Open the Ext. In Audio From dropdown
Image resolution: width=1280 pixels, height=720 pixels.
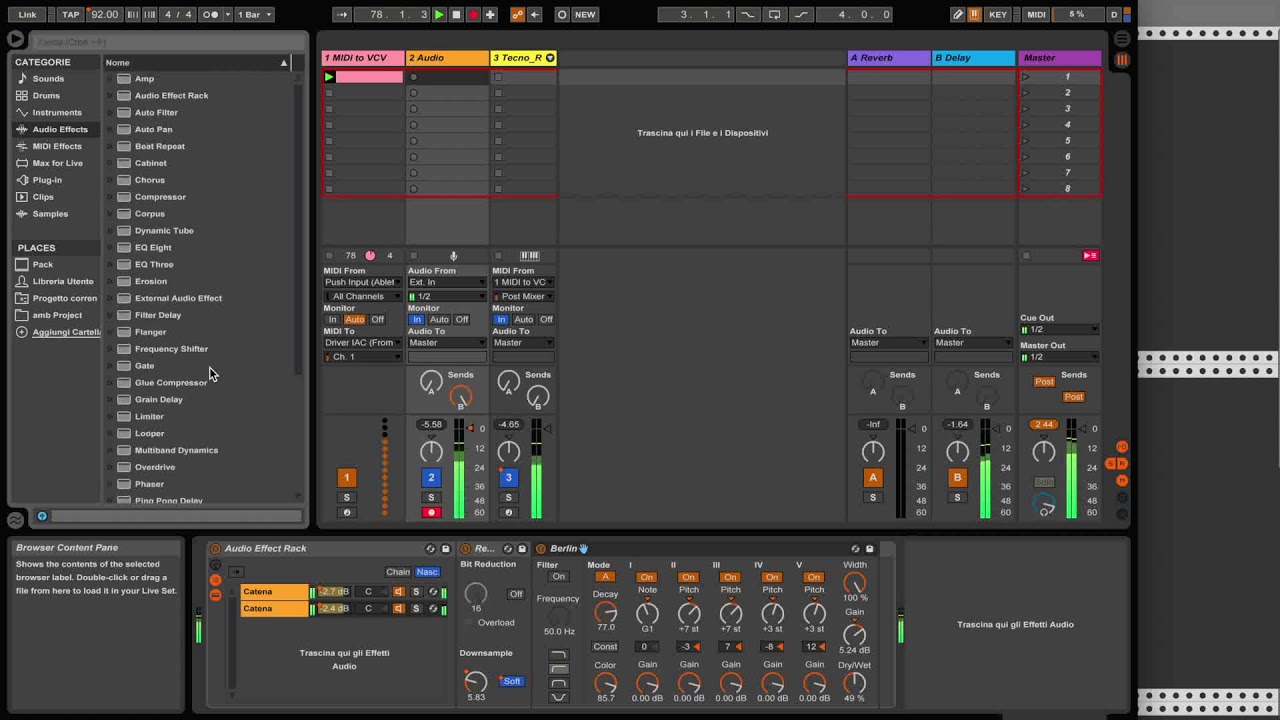point(447,282)
